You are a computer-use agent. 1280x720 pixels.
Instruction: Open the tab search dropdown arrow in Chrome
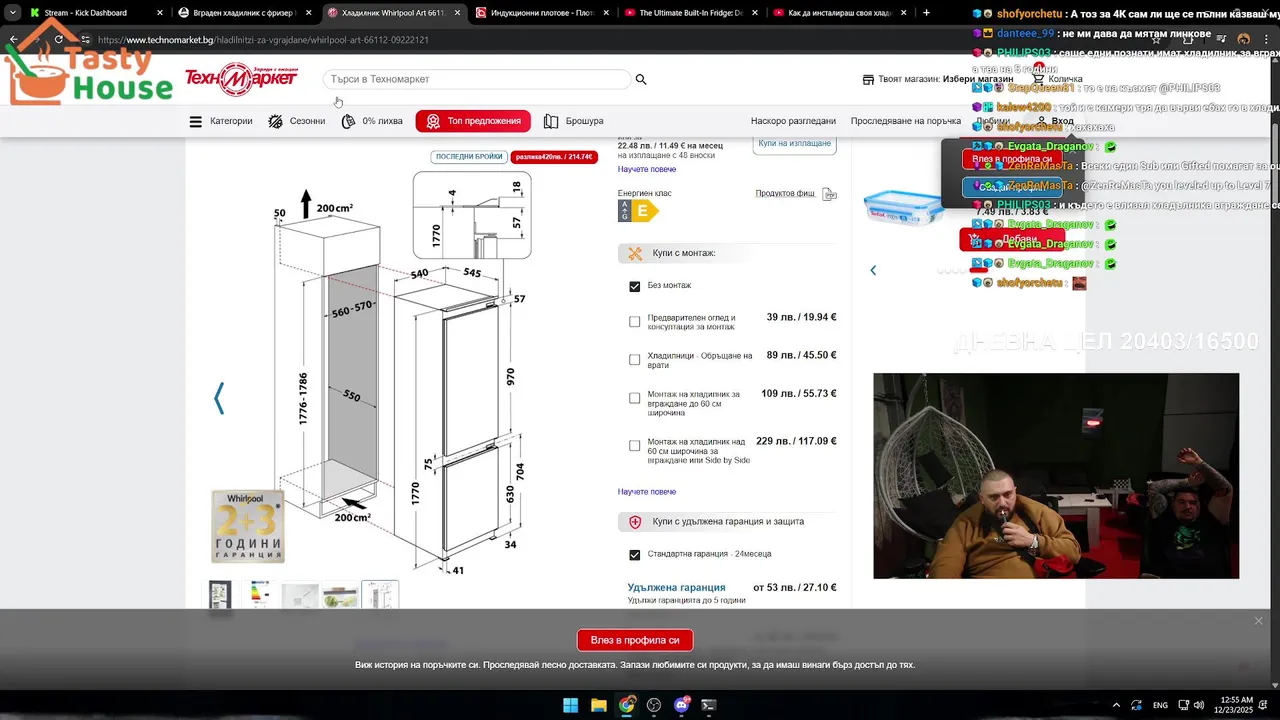13,13
